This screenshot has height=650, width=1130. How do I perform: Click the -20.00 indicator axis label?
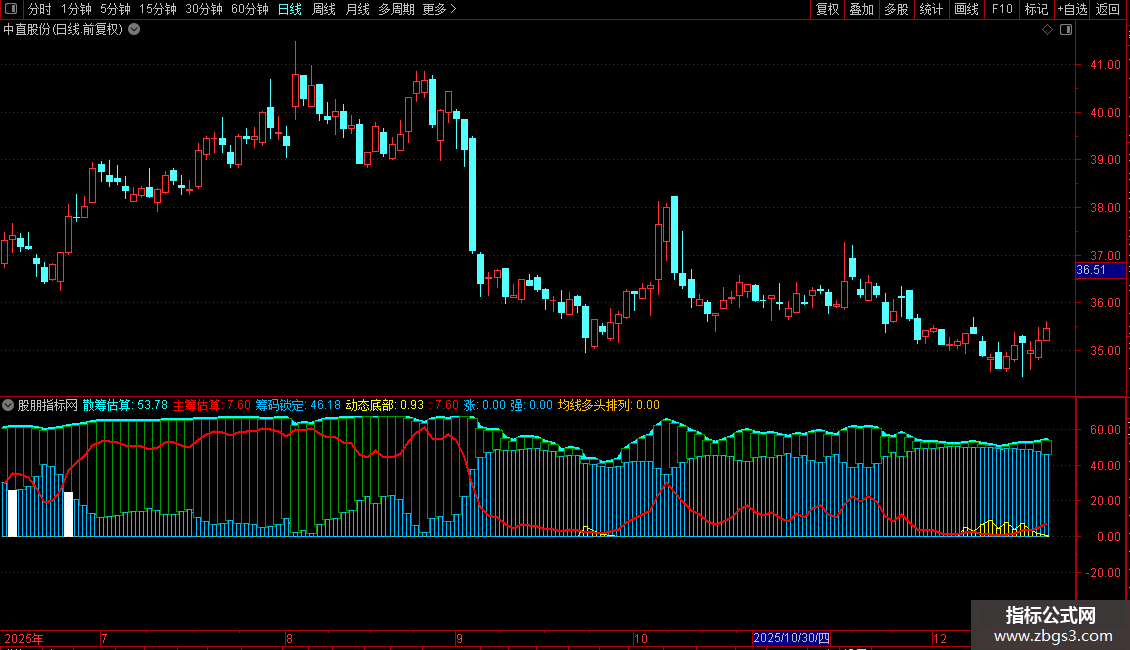point(1104,573)
